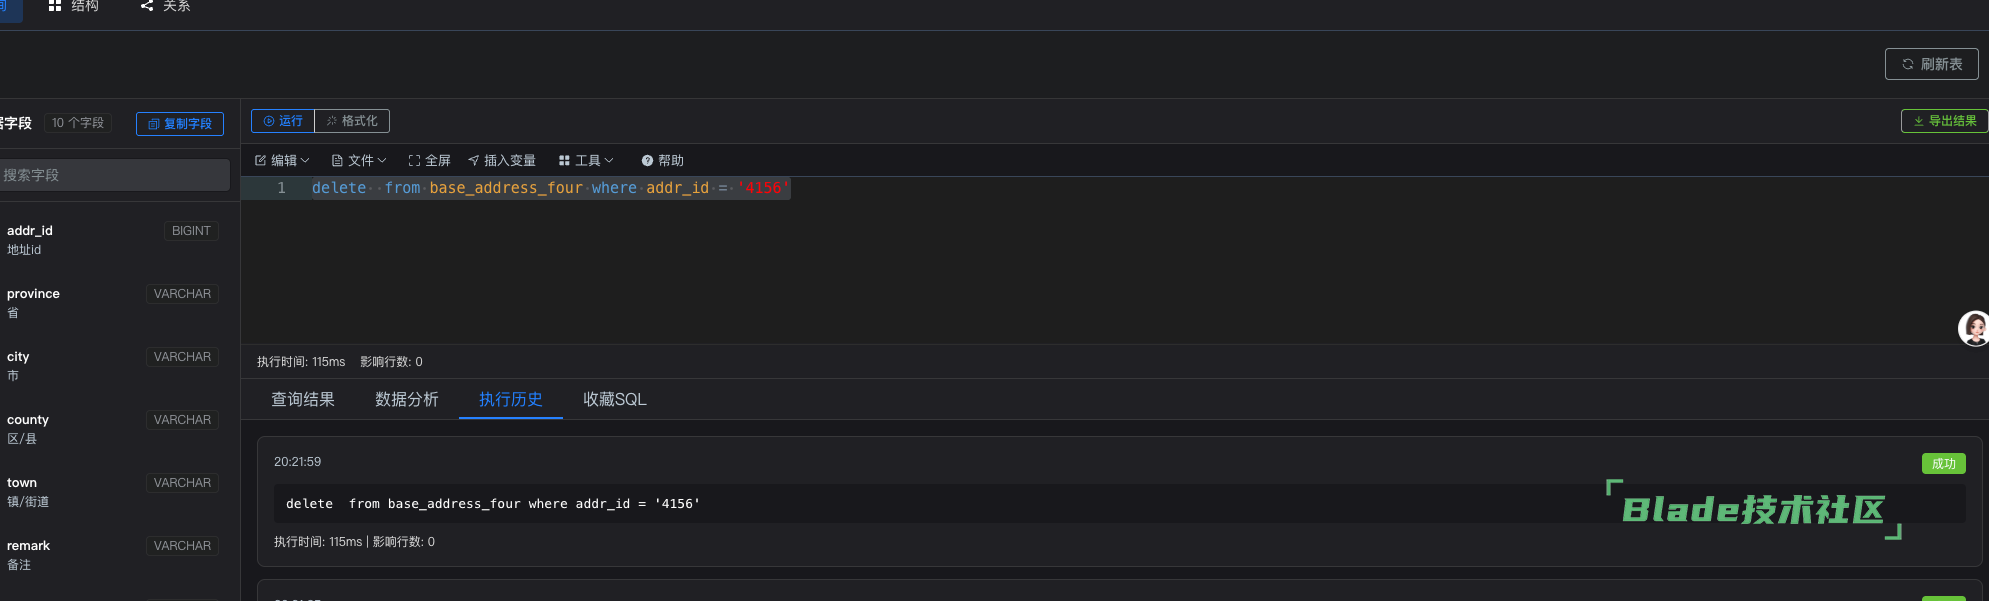Click the delete statement in execution history
Image resolution: width=1989 pixels, height=601 pixels.
click(x=489, y=503)
